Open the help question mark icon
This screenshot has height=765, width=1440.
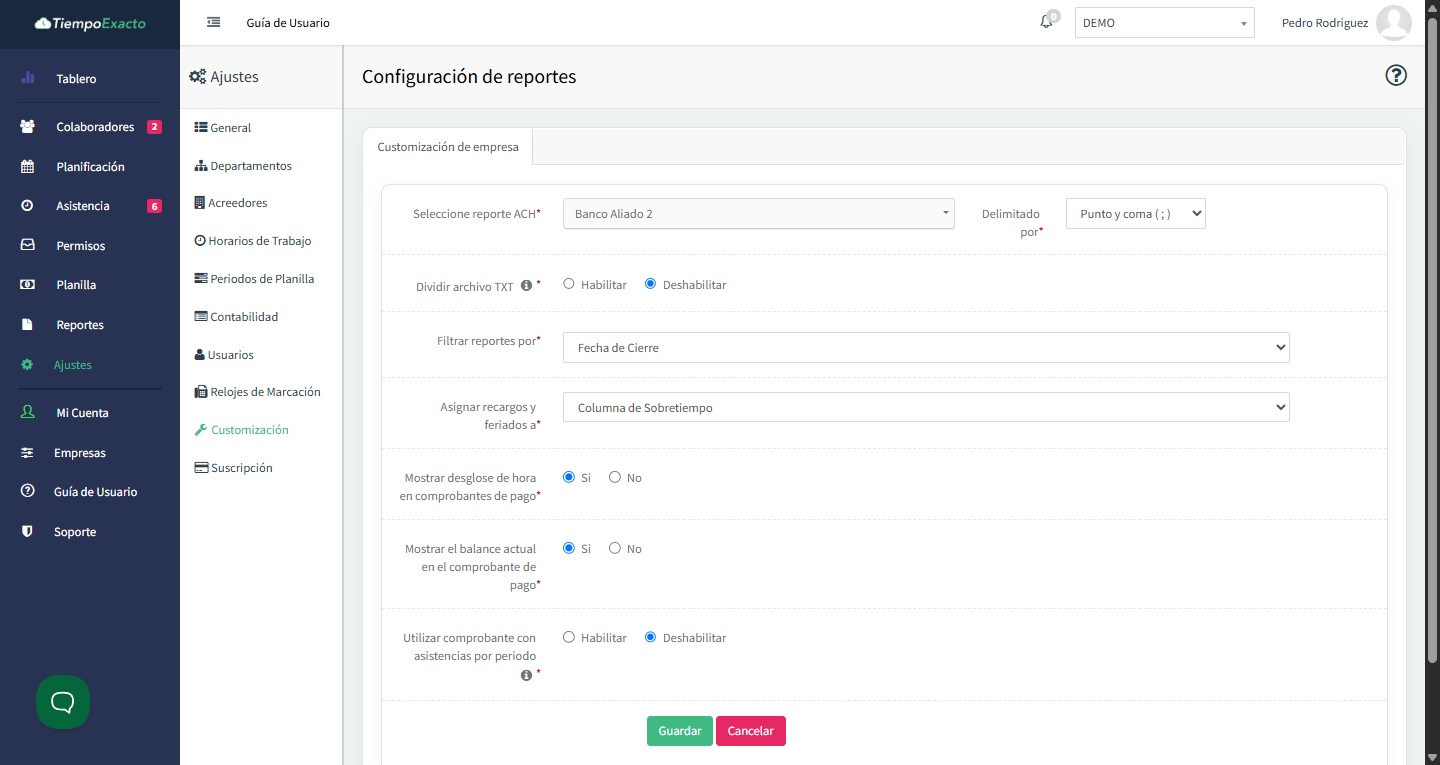1396,76
